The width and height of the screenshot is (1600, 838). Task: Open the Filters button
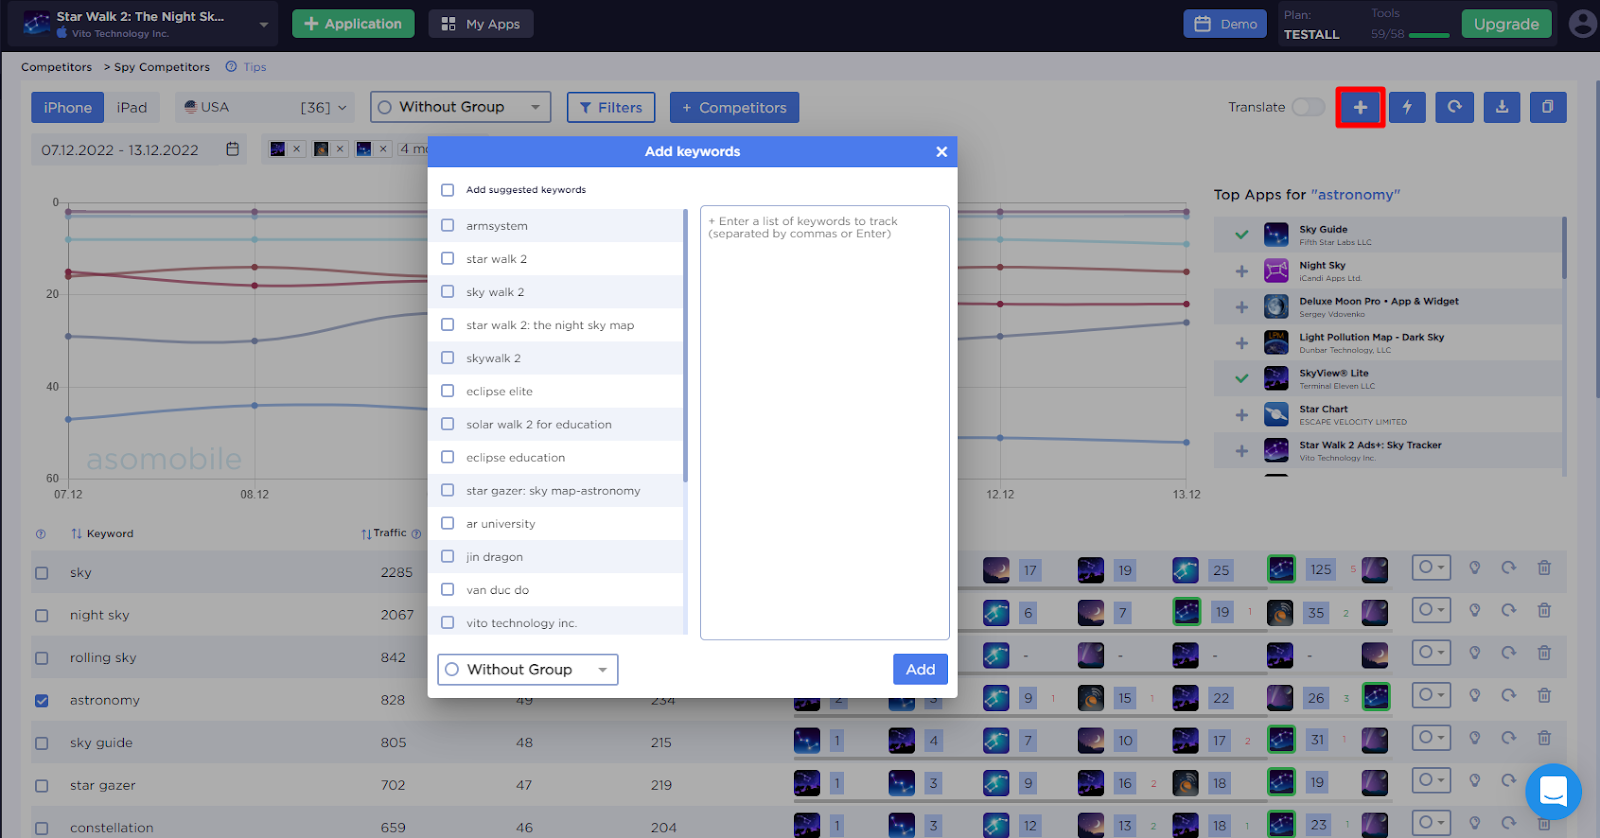[611, 107]
